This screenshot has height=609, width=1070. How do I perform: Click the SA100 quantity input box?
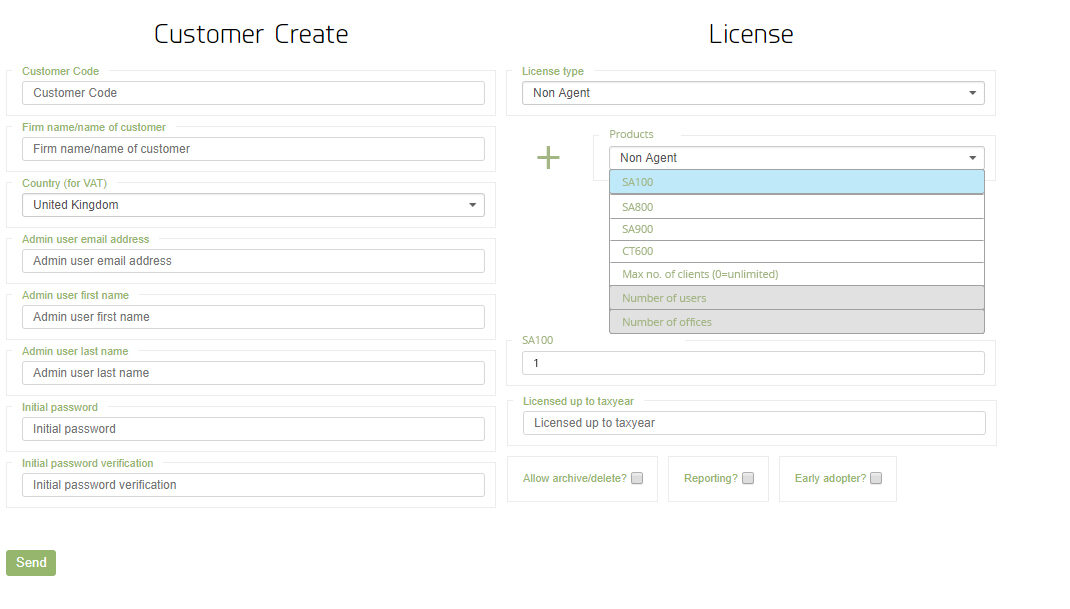752,363
